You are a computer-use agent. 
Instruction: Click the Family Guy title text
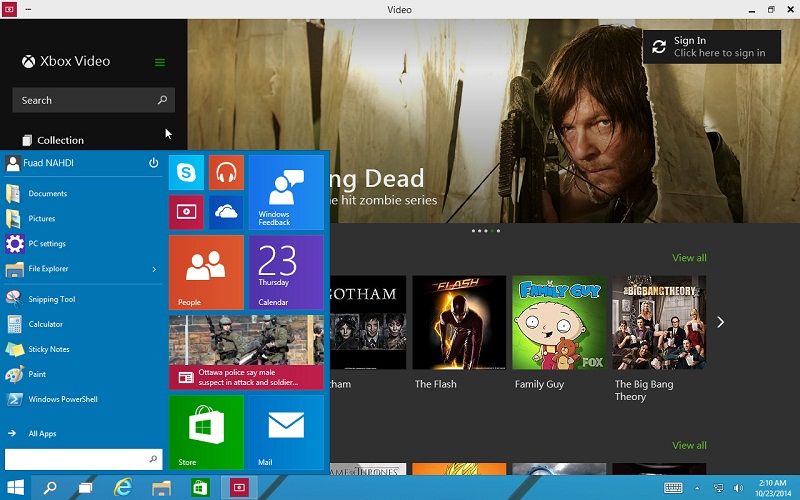(x=539, y=384)
